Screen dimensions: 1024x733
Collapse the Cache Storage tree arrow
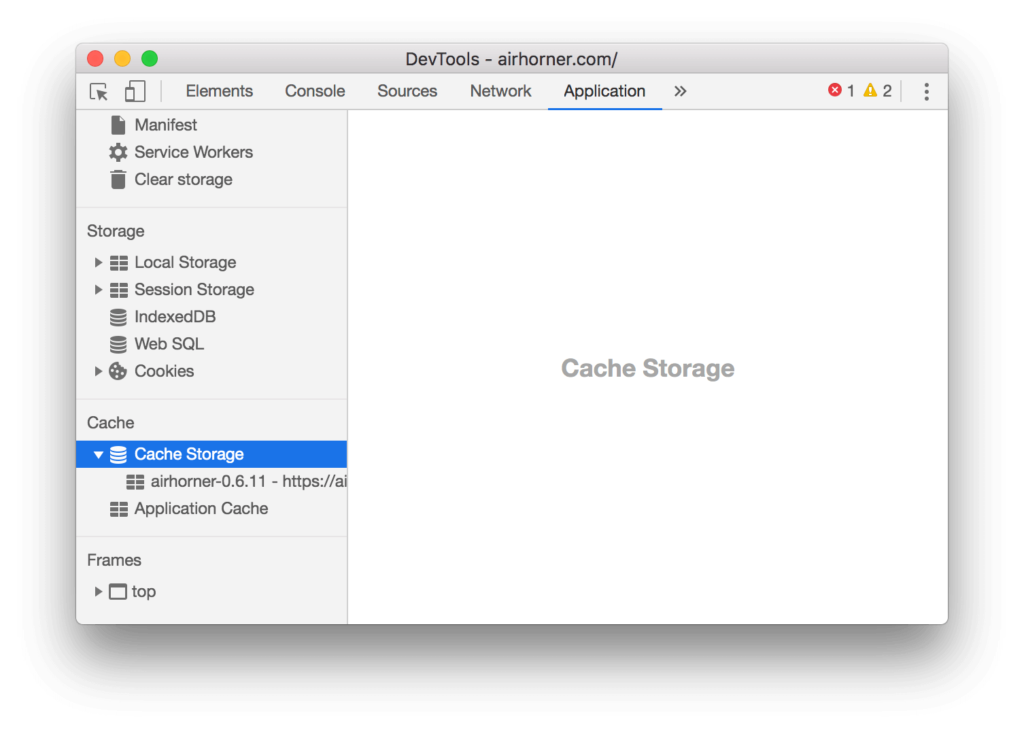[x=98, y=454]
